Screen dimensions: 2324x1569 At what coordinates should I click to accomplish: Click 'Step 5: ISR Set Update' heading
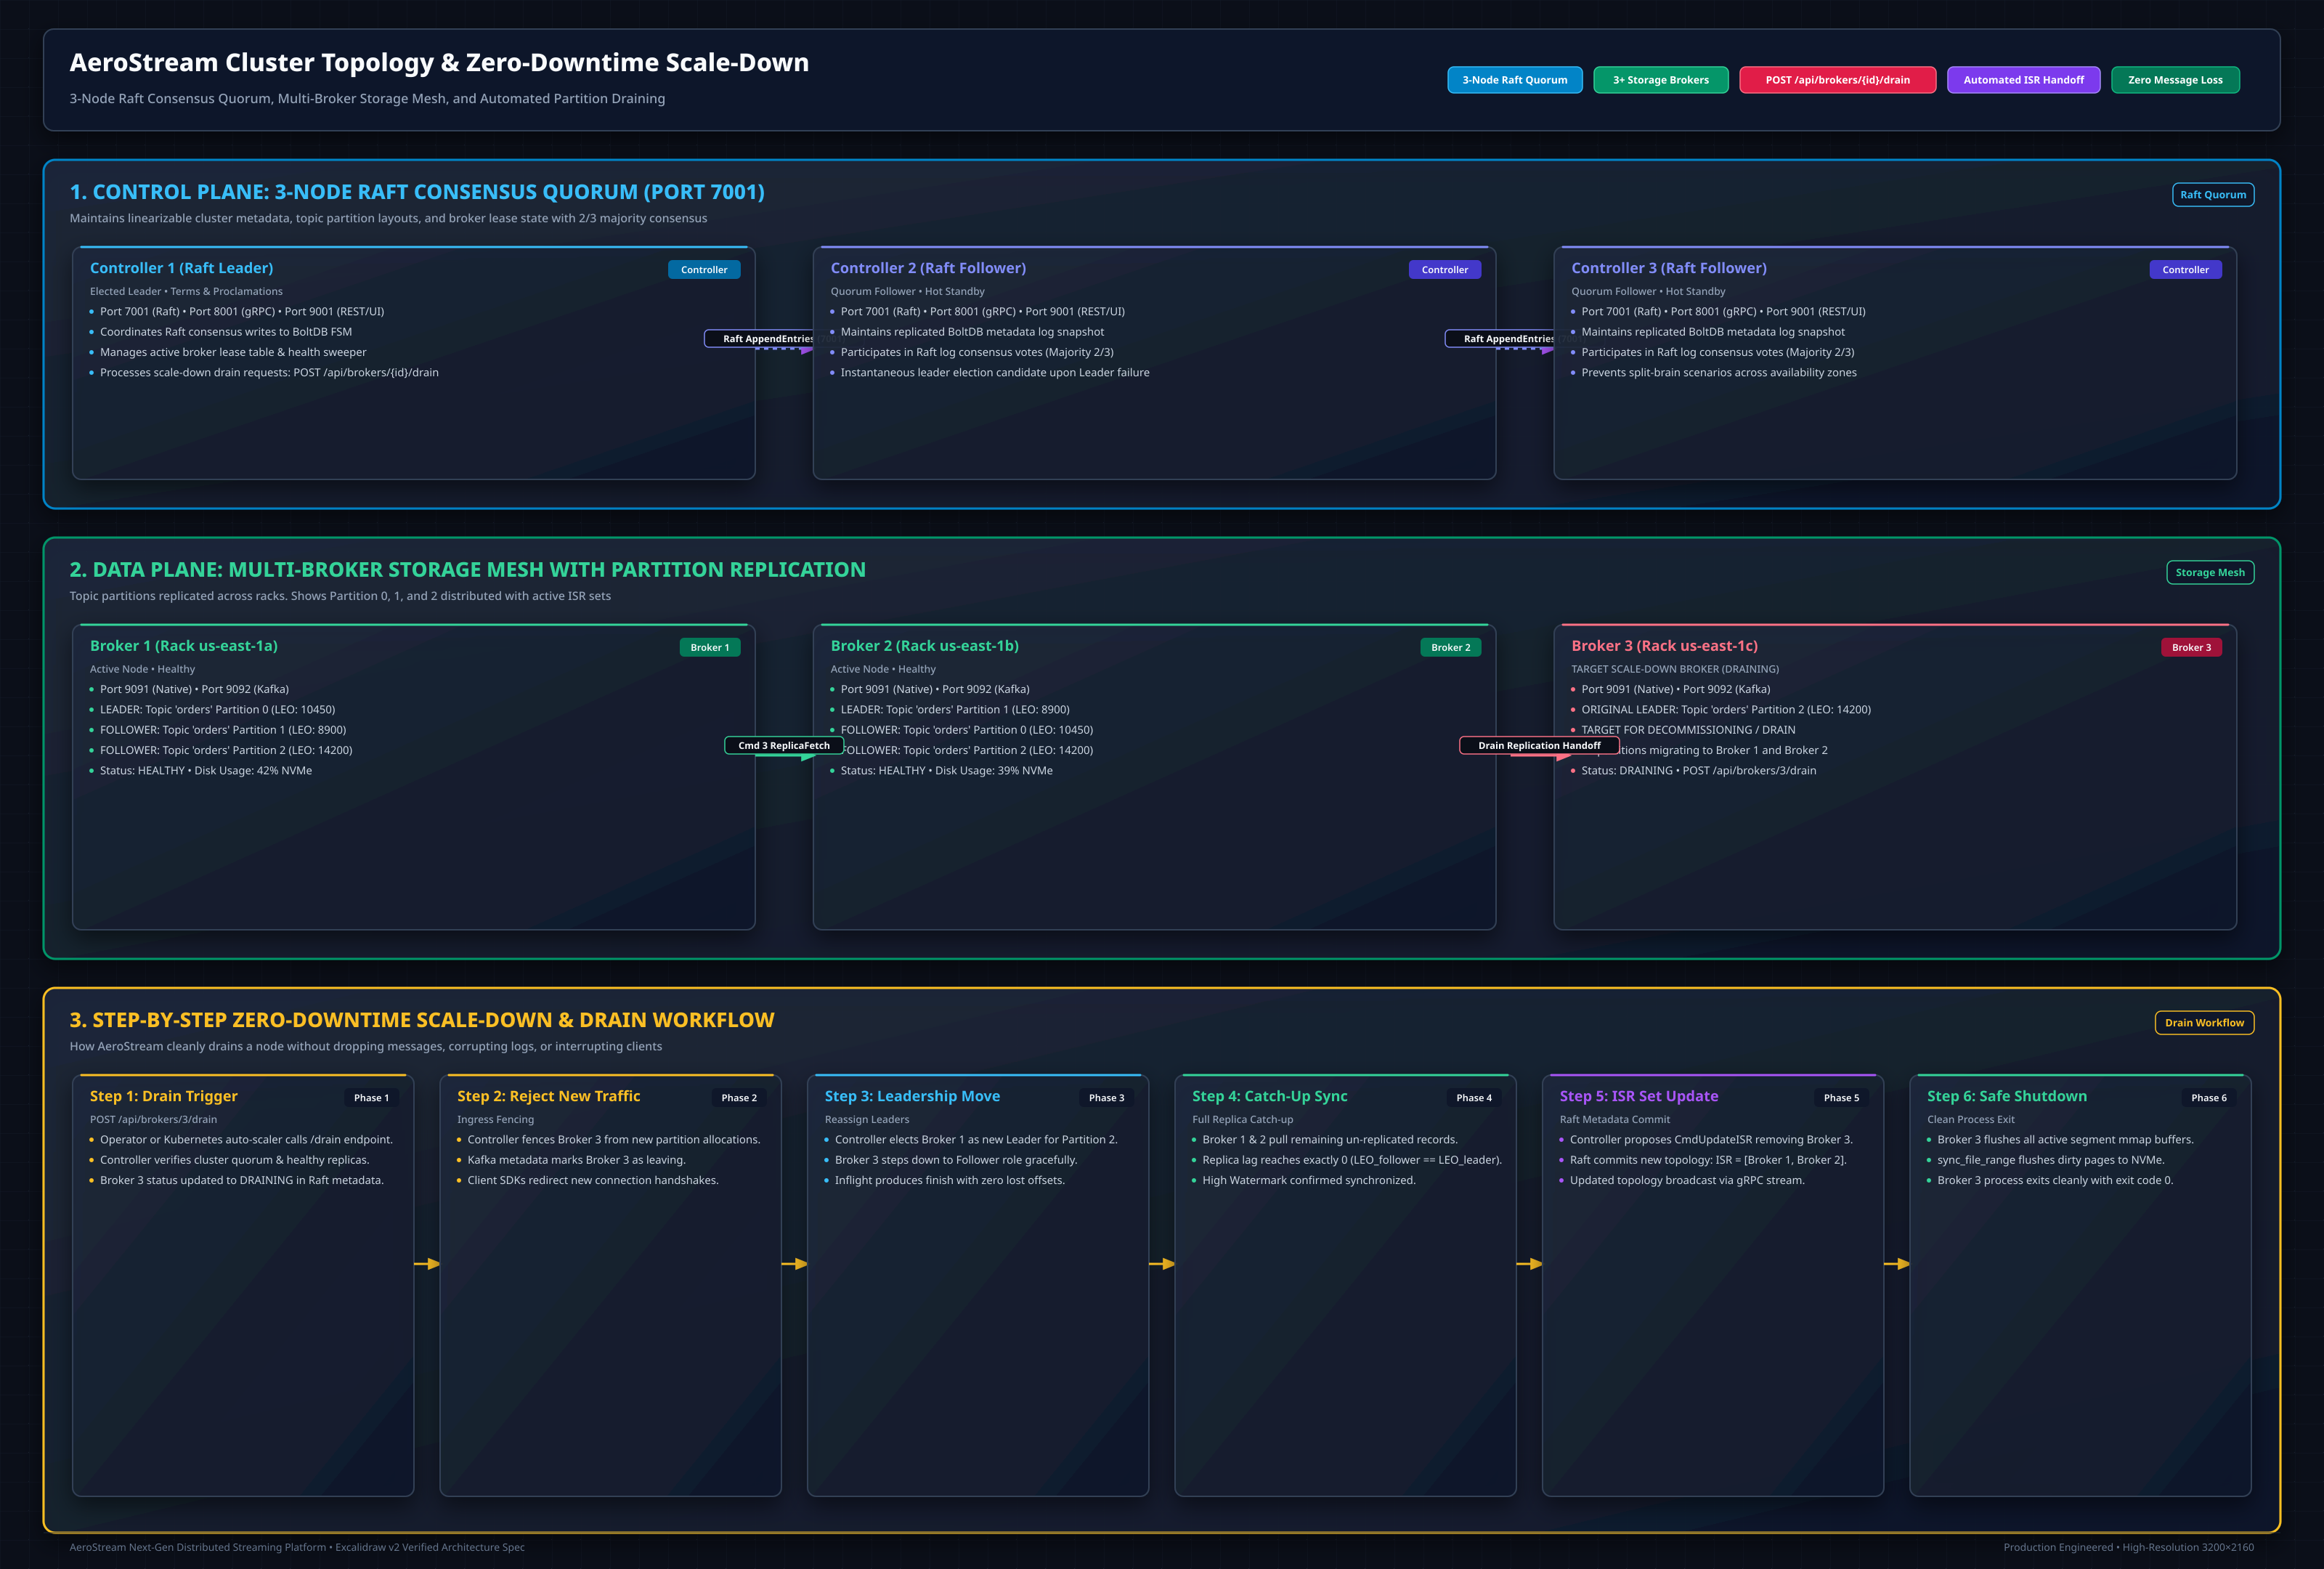click(x=1638, y=1096)
